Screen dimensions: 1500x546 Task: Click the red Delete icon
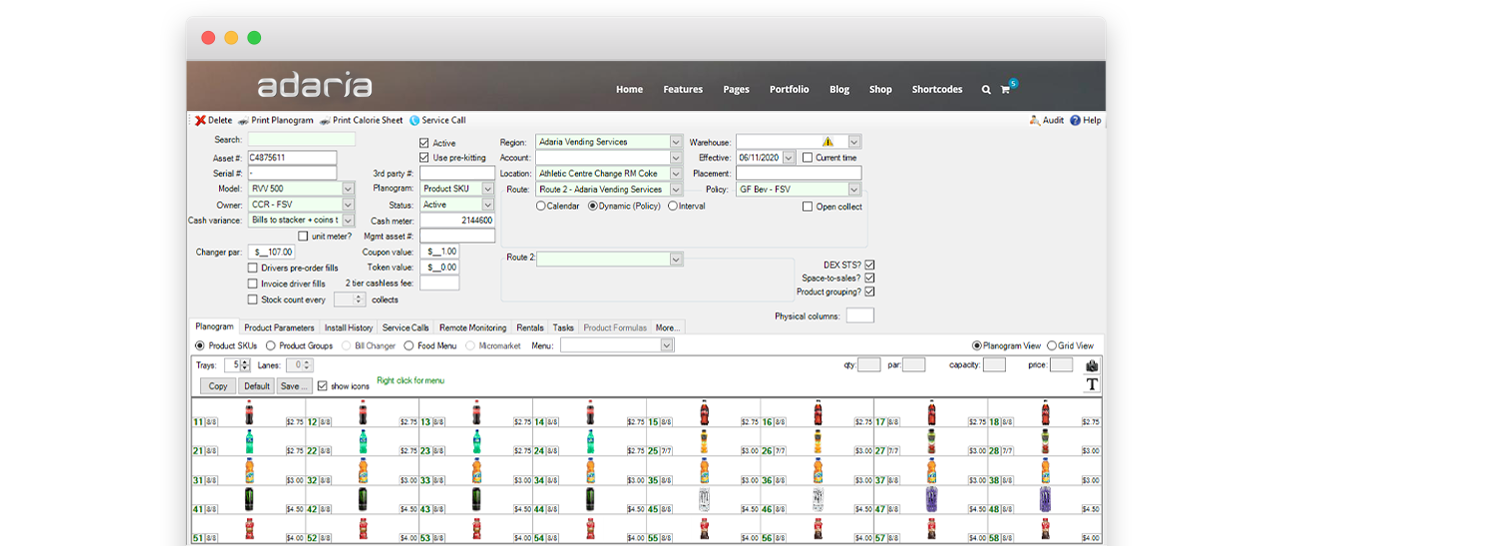click(201, 120)
